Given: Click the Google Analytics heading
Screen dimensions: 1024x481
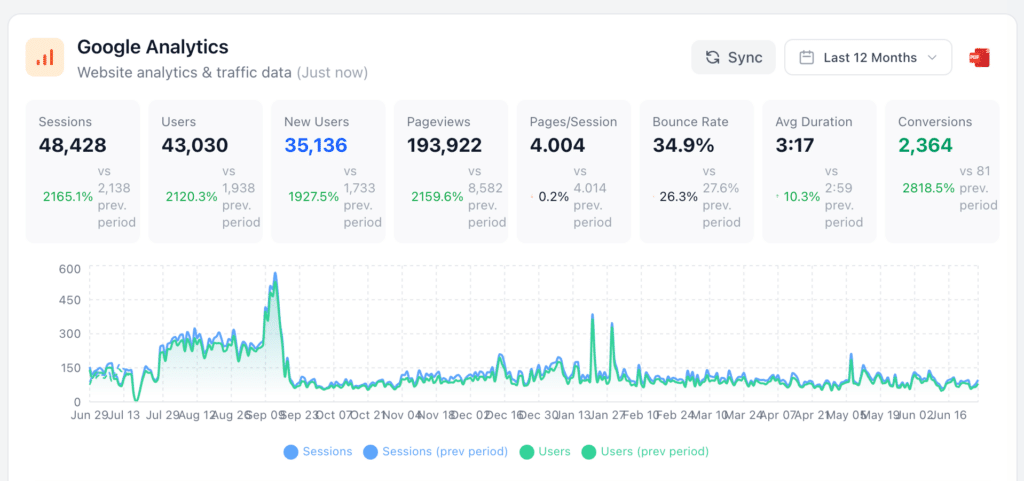Looking at the screenshot, I should [x=153, y=47].
